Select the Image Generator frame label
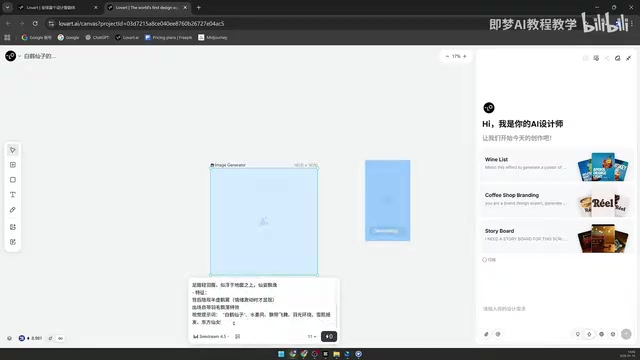This screenshot has height=360, width=640. 228,165
